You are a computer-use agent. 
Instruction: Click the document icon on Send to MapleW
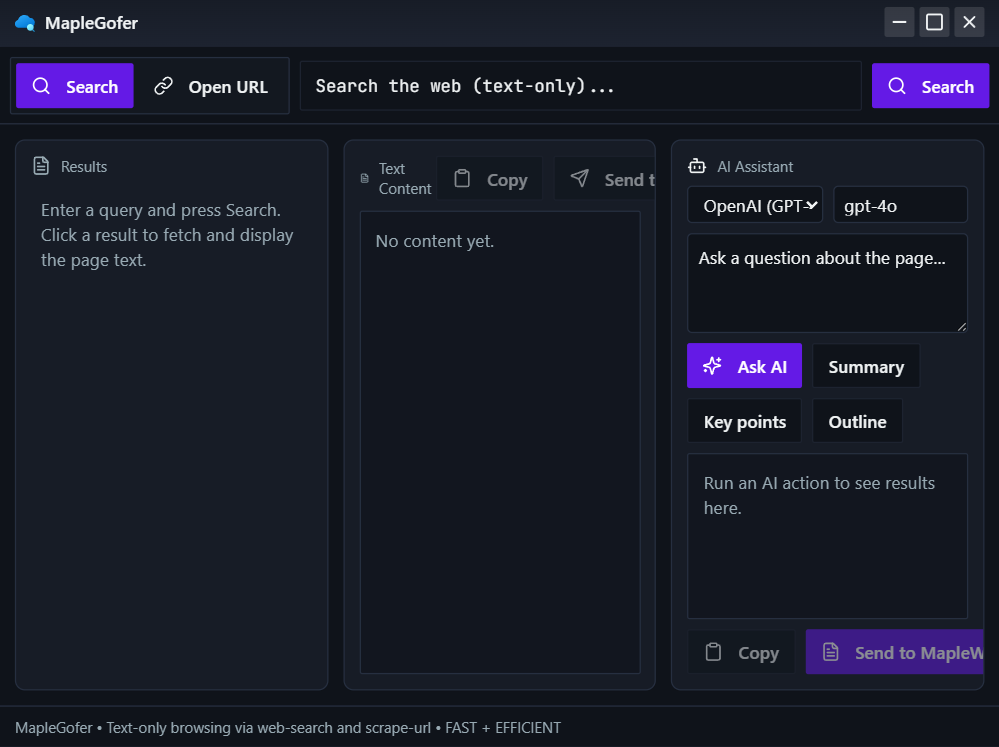click(831, 652)
